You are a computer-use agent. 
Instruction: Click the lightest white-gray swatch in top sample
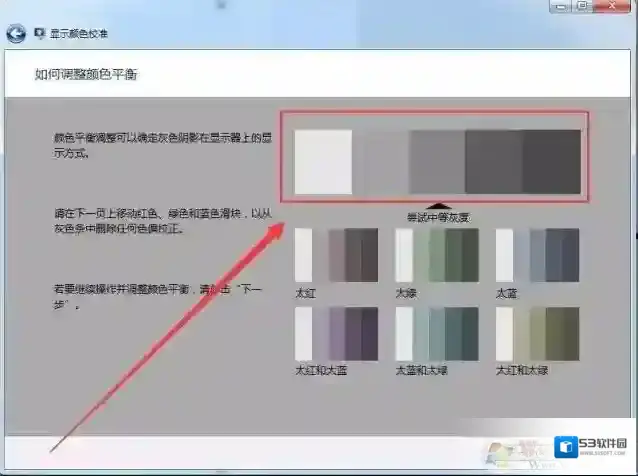coord(323,161)
